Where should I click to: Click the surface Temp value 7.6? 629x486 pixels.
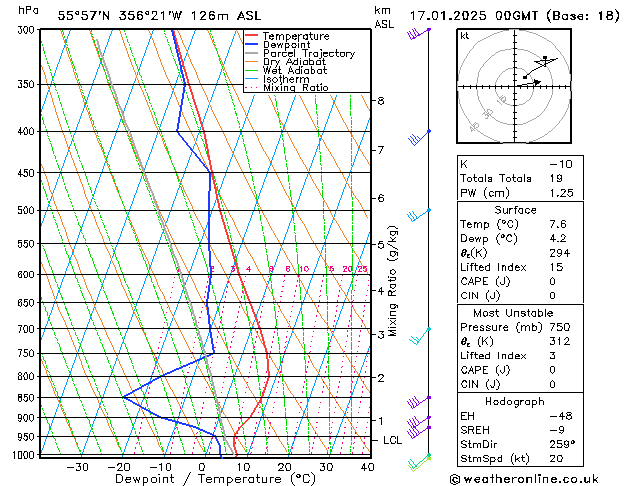pyautogui.click(x=558, y=224)
